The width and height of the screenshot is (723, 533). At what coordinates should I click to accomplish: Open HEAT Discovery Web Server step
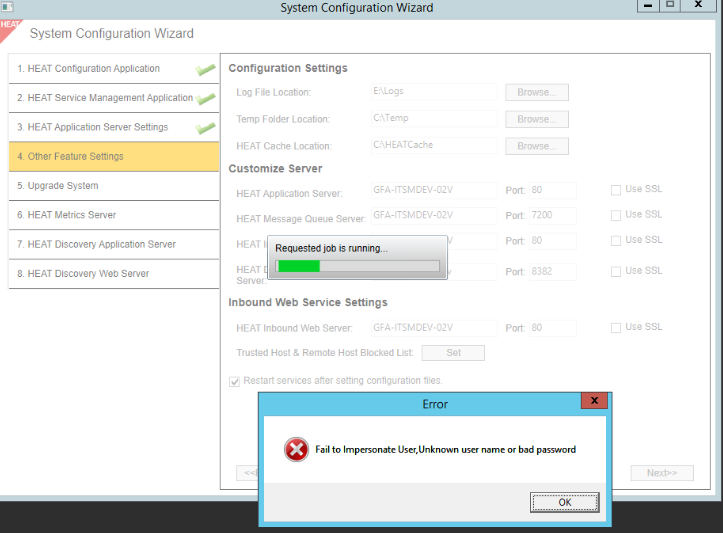click(113, 274)
